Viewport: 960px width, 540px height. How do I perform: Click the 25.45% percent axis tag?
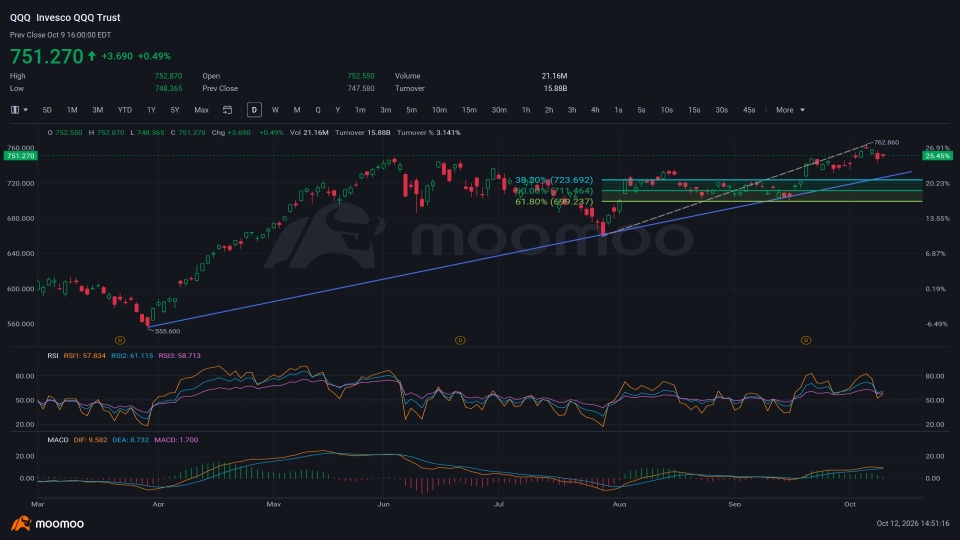(x=938, y=156)
